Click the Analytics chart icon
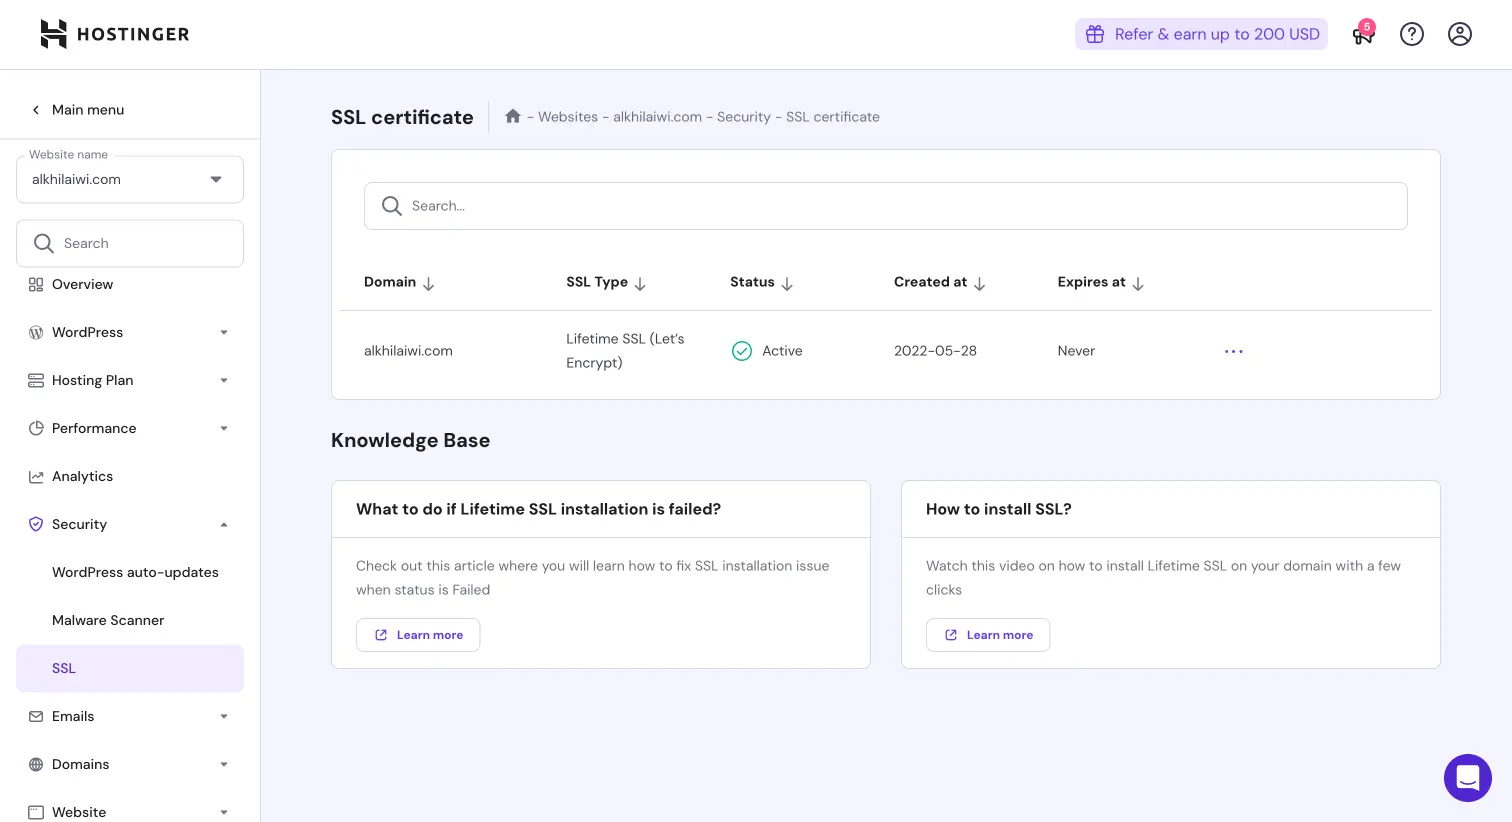This screenshot has height=822, width=1512. (36, 476)
